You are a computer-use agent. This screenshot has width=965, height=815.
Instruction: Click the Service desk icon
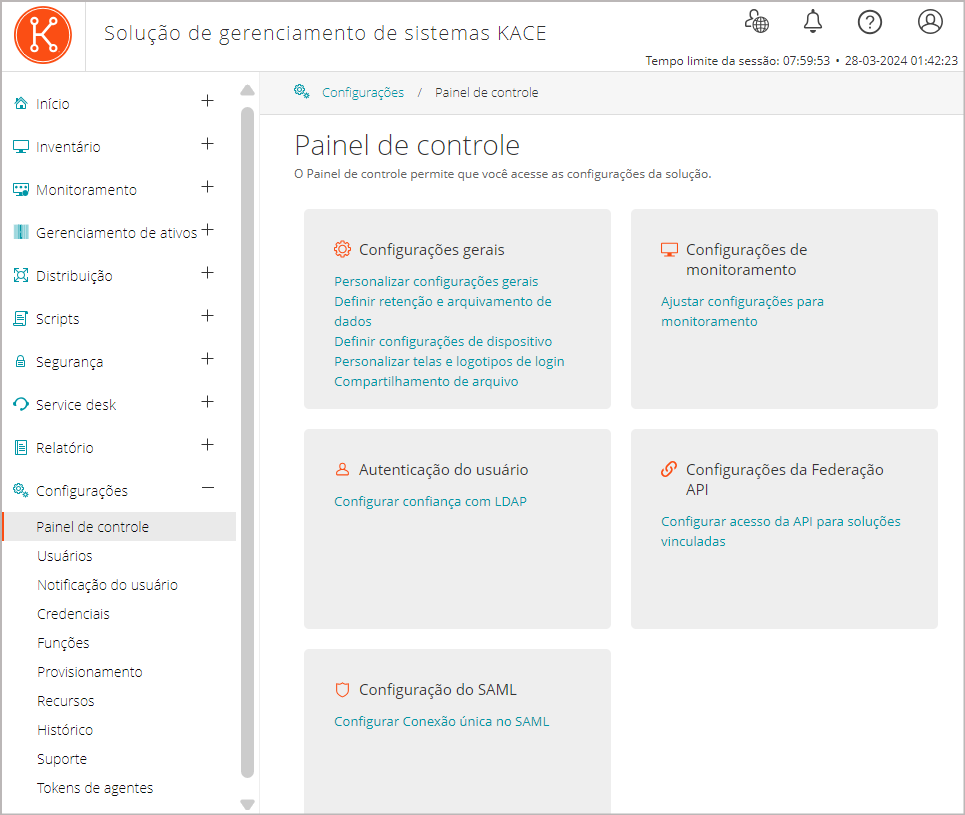tap(19, 403)
